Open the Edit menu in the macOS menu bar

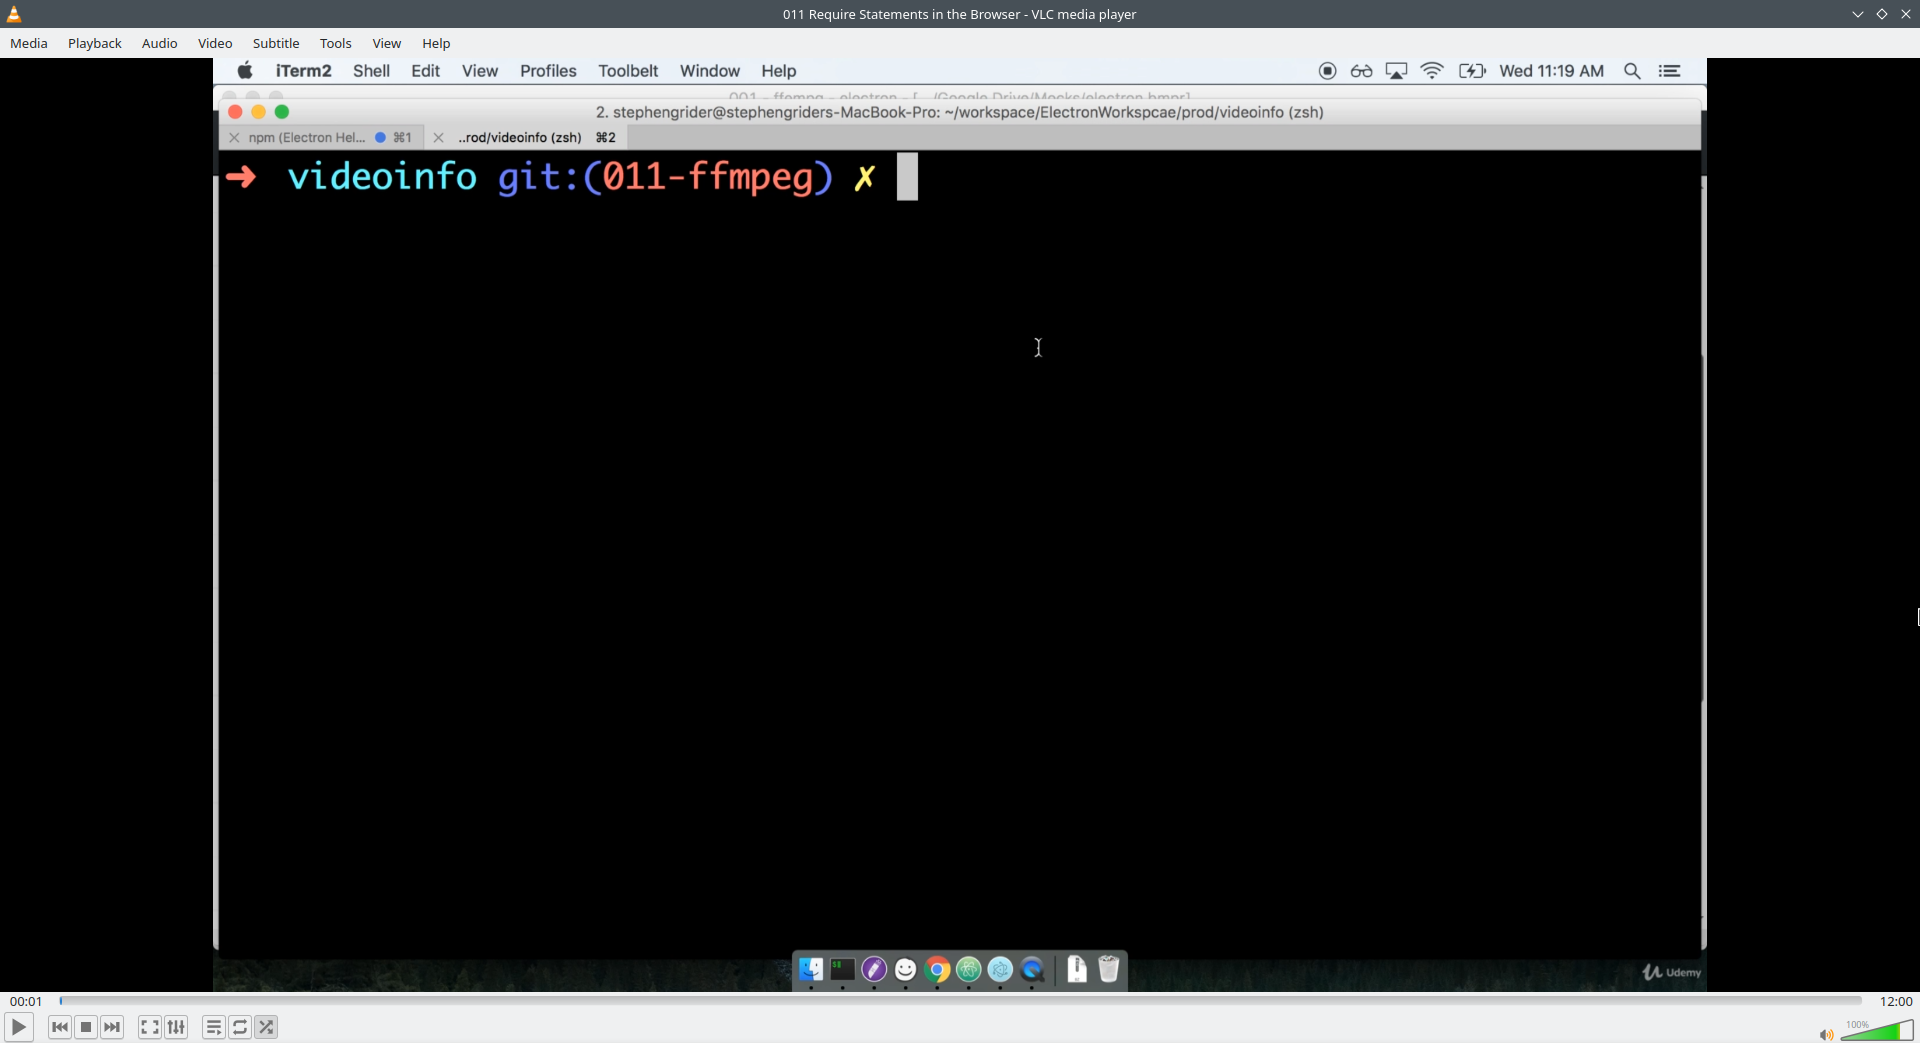point(426,71)
